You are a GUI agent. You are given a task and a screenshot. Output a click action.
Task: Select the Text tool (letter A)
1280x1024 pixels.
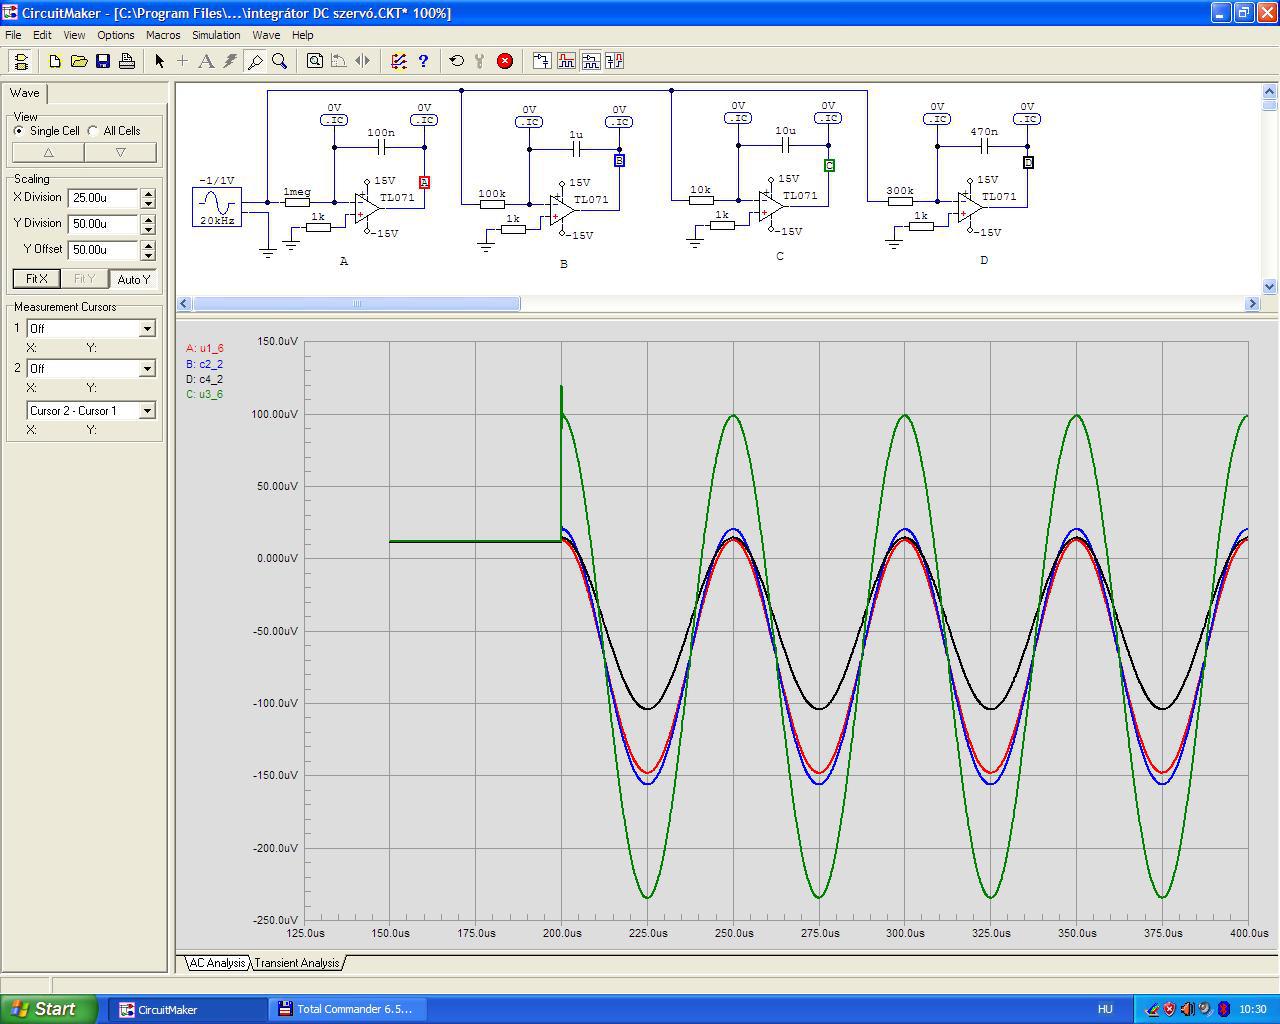pyautogui.click(x=206, y=61)
